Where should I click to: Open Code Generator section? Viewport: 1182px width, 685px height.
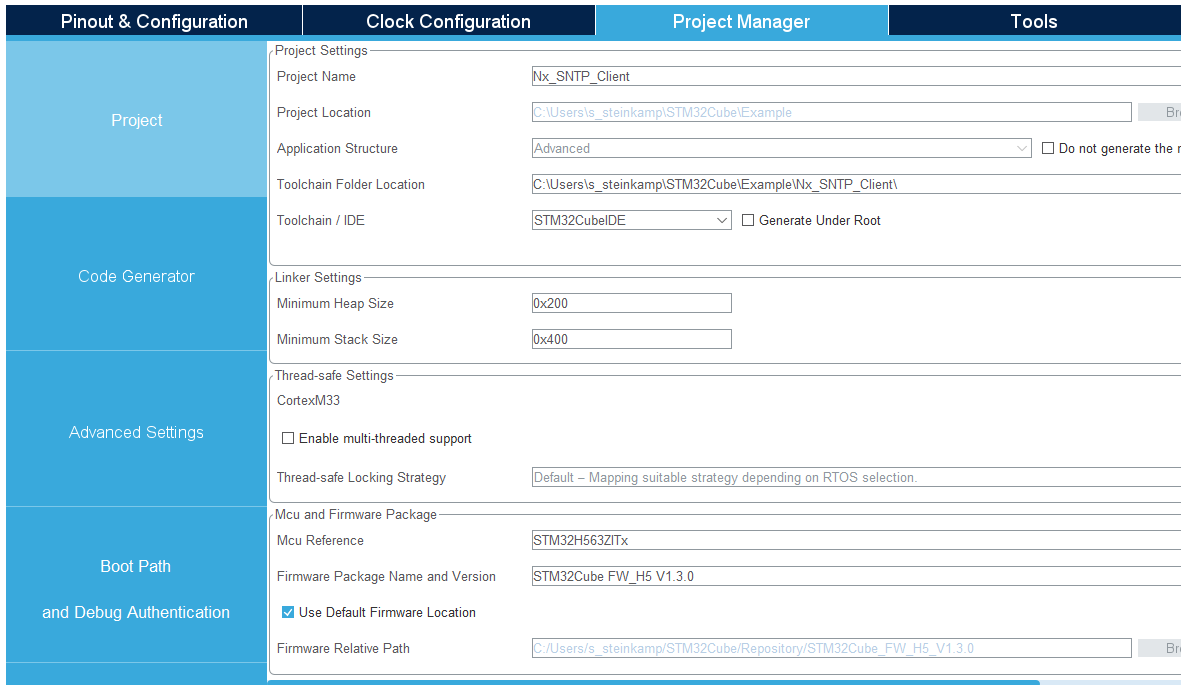[136, 276]
